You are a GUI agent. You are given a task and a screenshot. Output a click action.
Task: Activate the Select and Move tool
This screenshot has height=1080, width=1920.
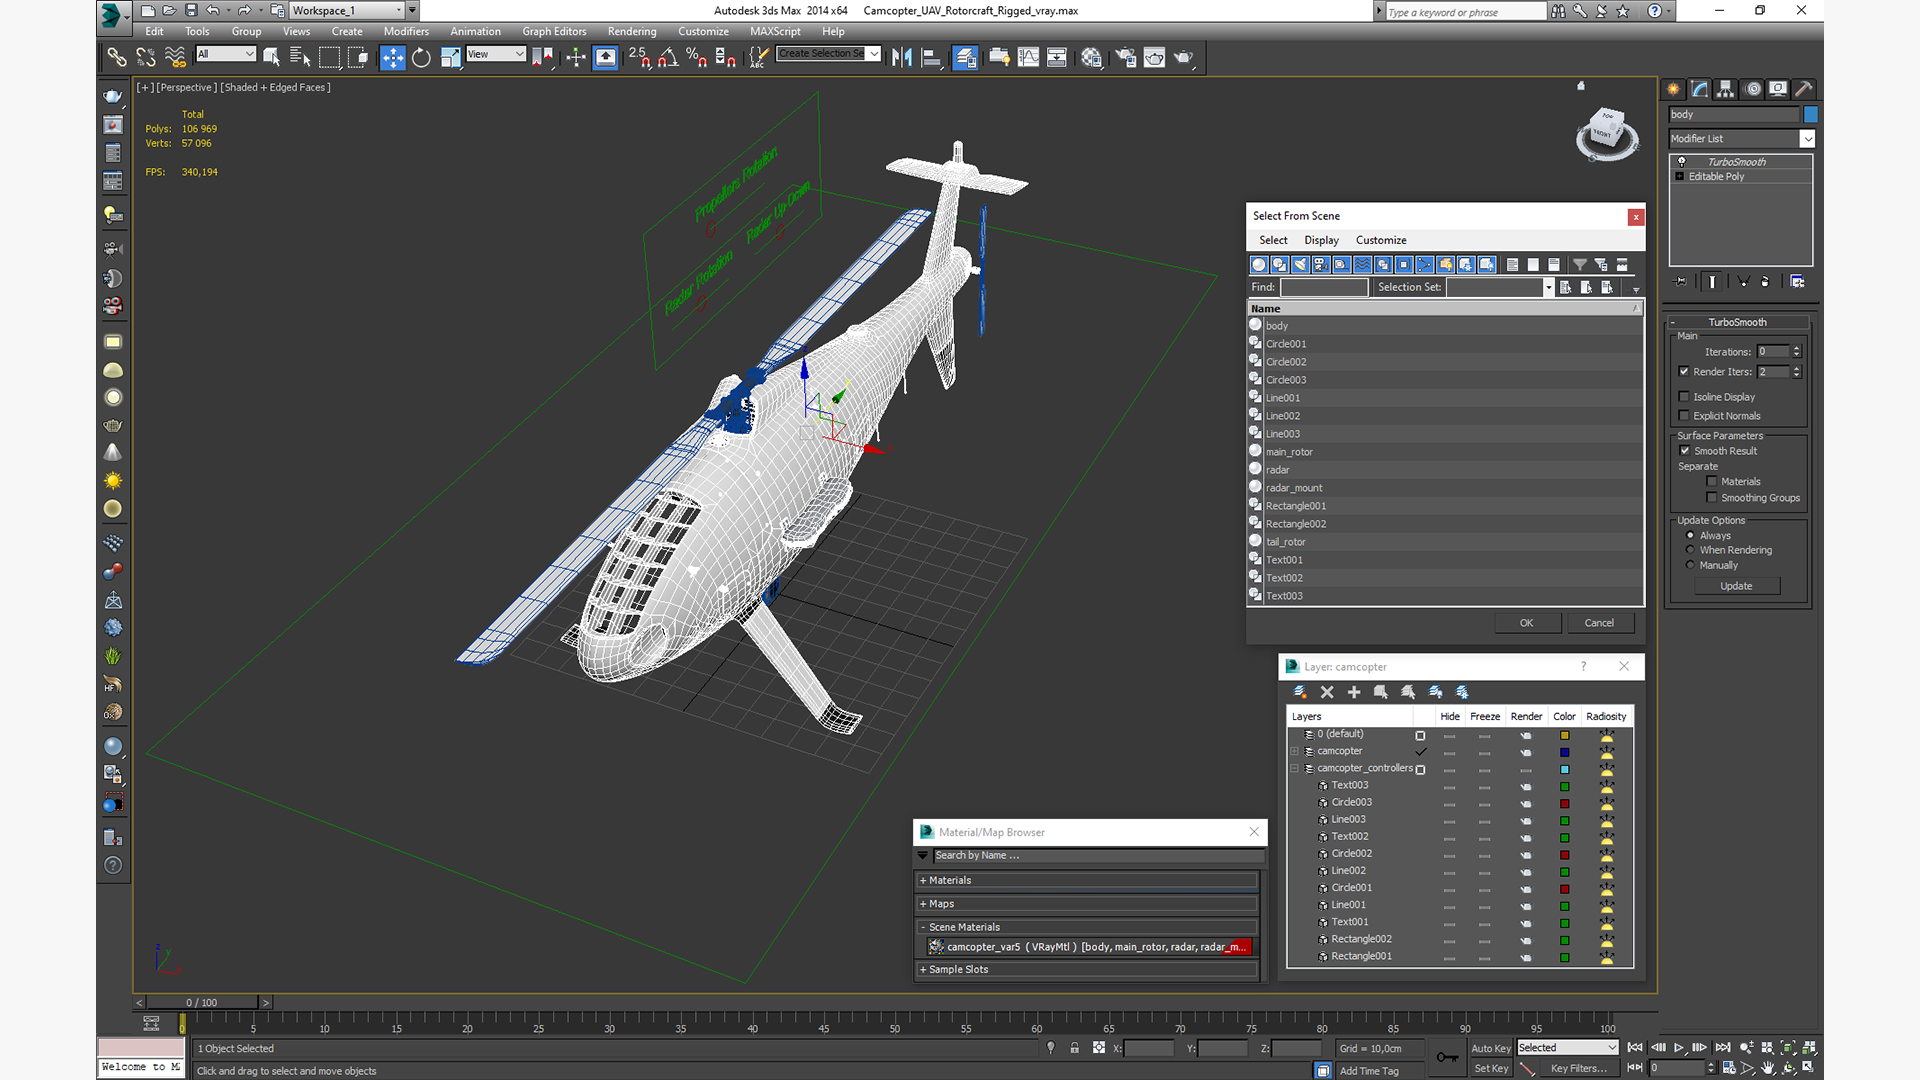pyautogui.click(x=393, y=57)
